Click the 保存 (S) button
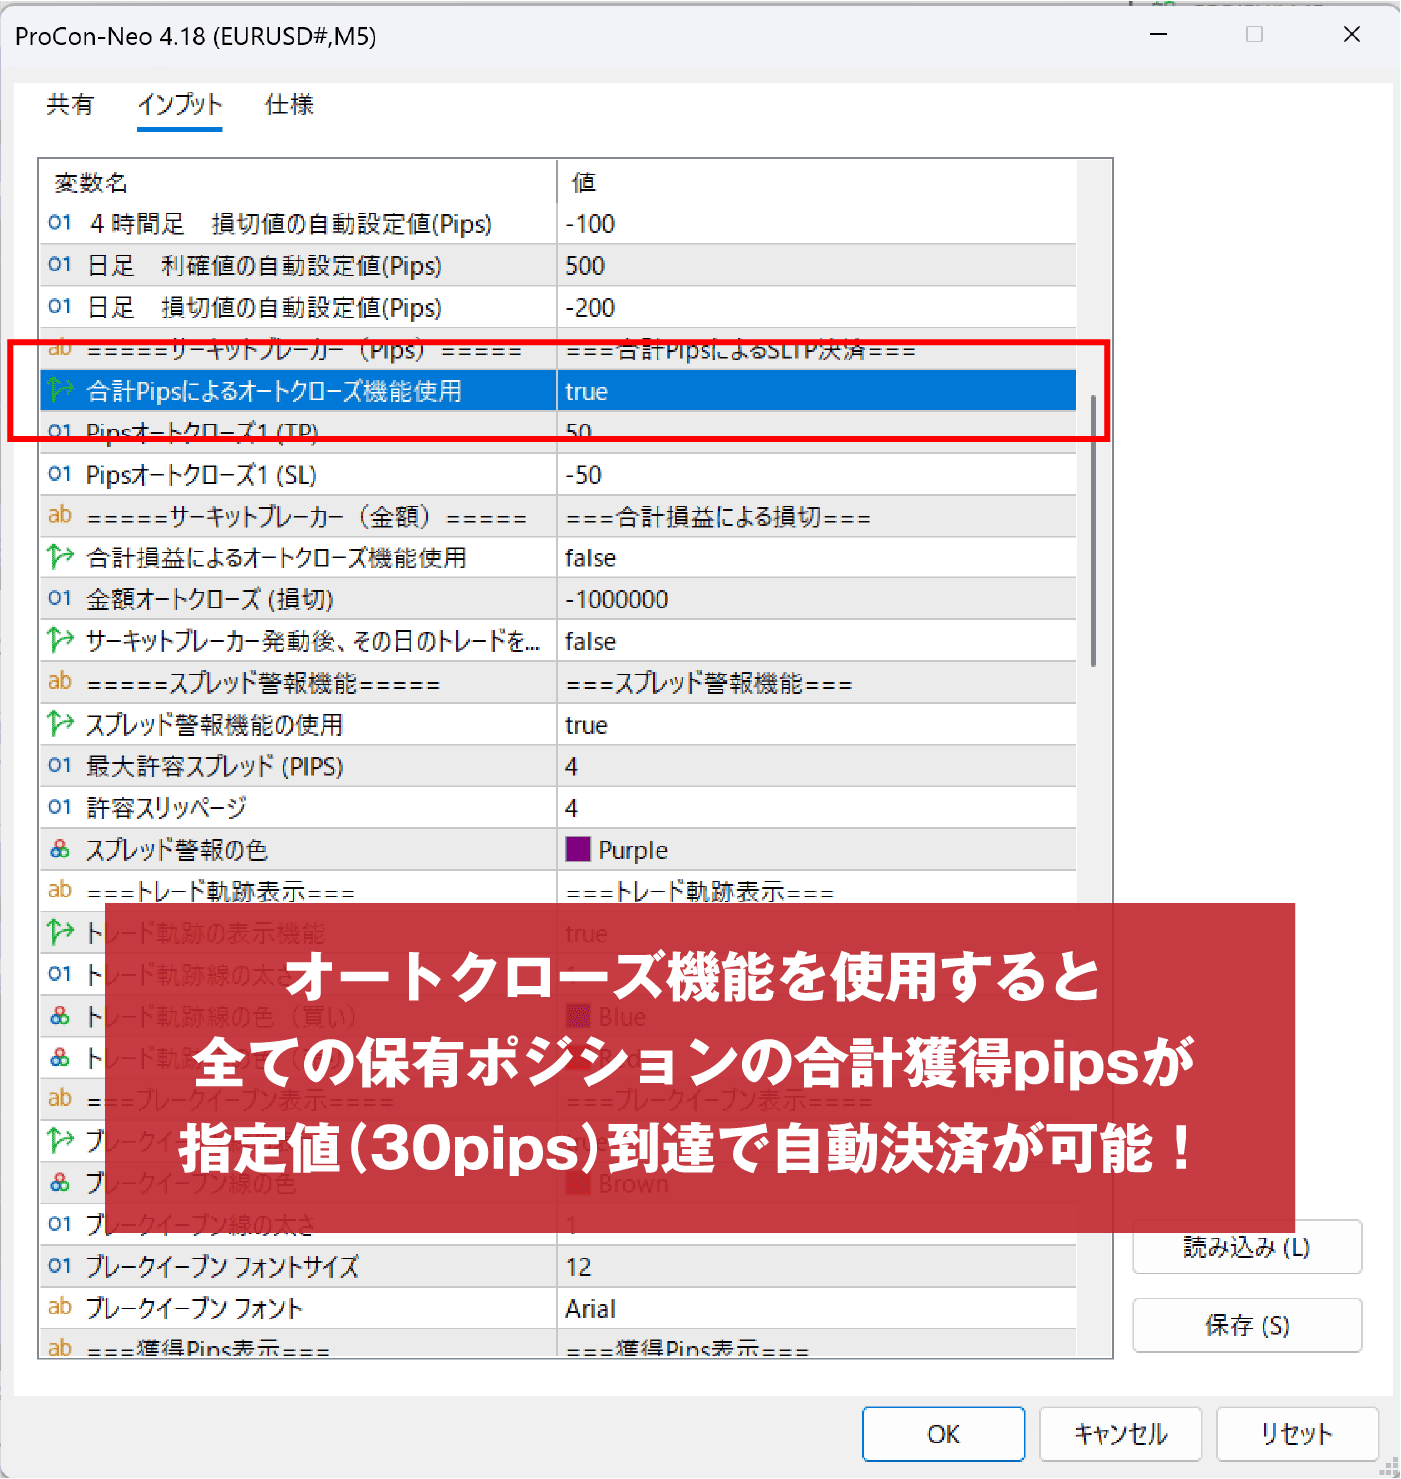 coord(1247,1325)
